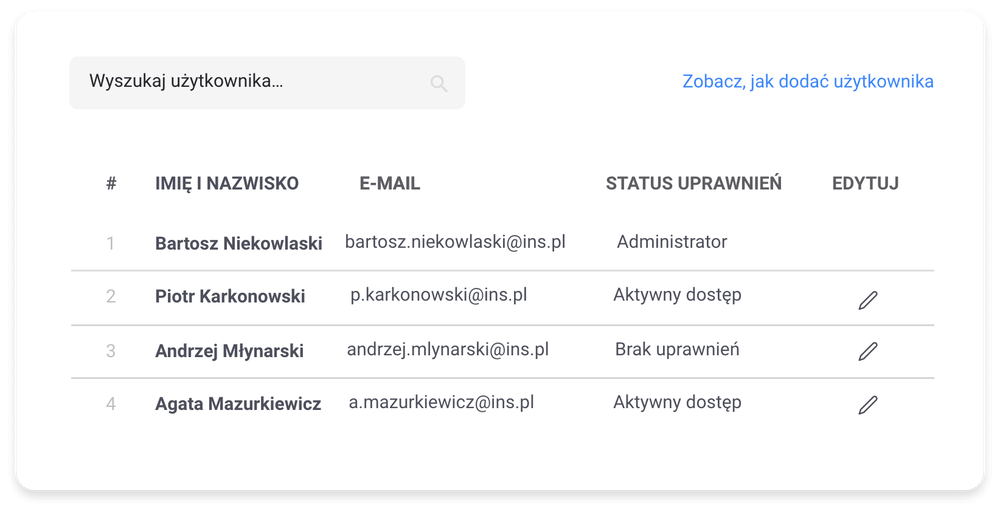Edit Andrzej Młynarski with pencil icon
Image resolution: width=1000 pixels, height=512 pixels.
[868, 351]
